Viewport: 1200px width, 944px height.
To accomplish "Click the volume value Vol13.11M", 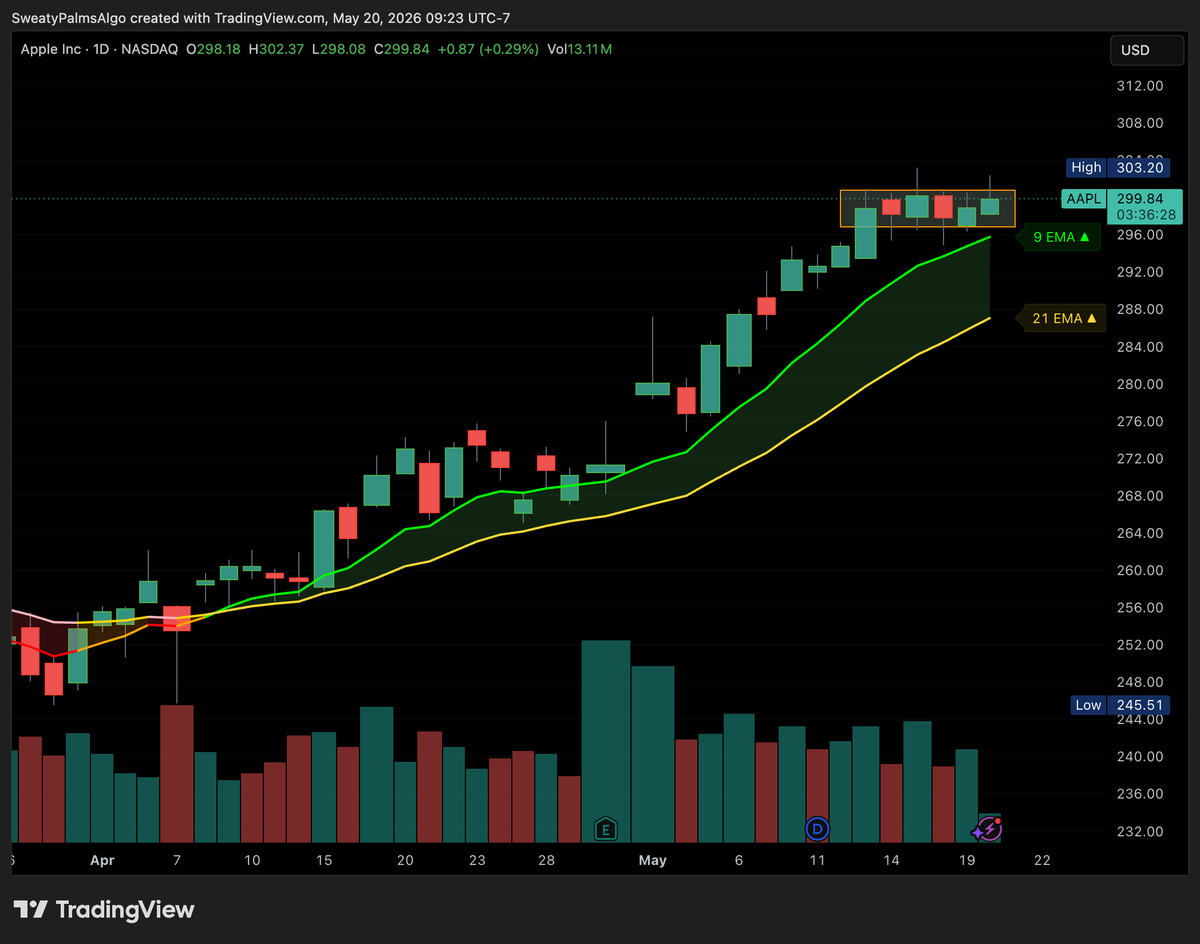I will [x=580, y=49].
